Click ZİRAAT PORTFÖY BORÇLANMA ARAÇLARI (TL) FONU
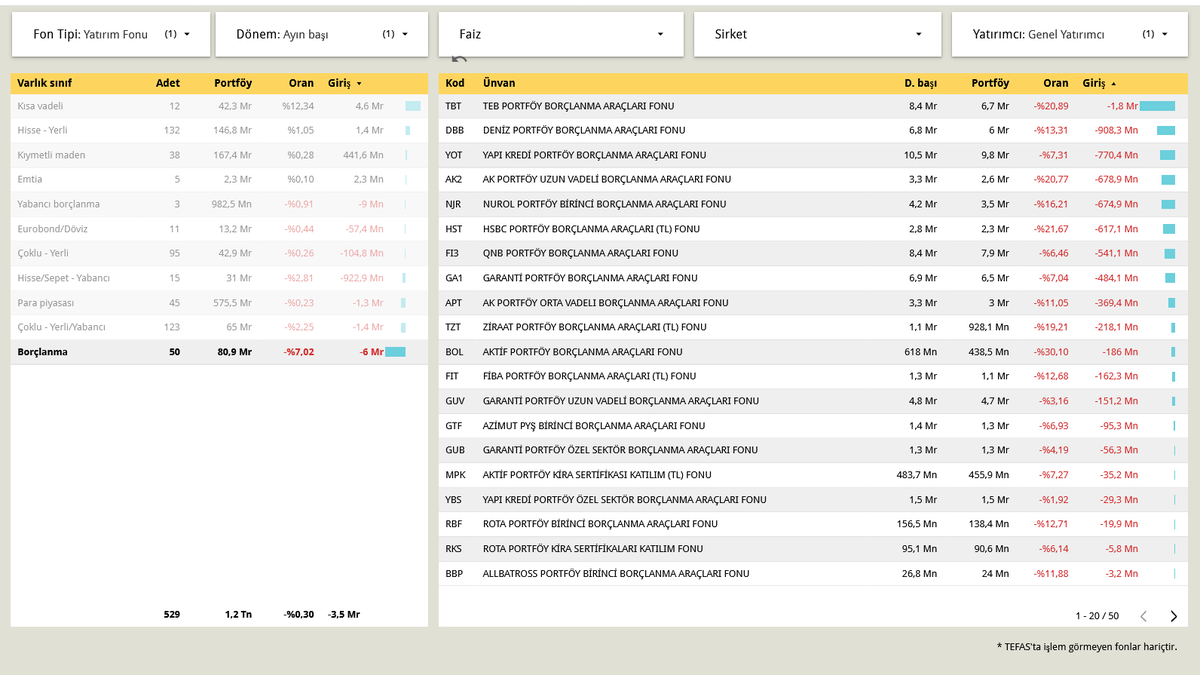Viewport: 1200px width, 675px height. click(594, 327)
